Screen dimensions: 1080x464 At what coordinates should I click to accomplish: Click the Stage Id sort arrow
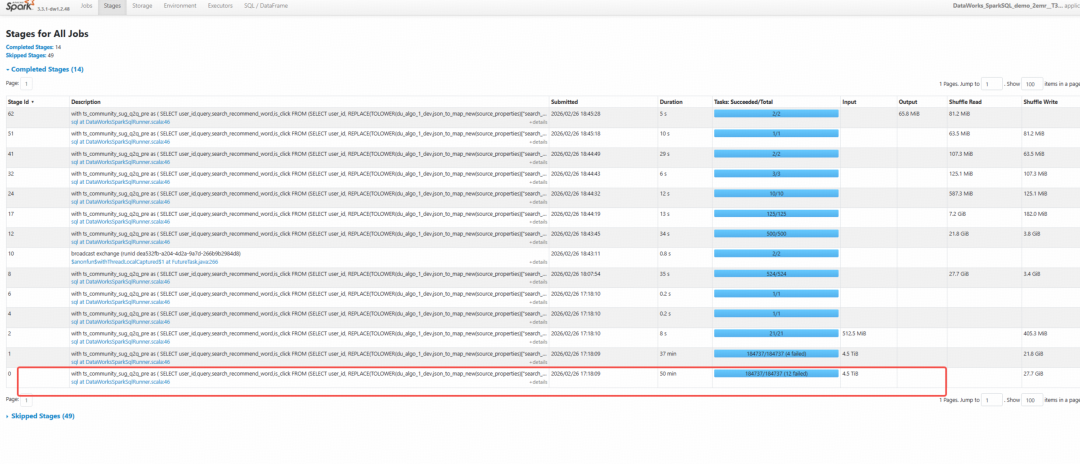32,102
